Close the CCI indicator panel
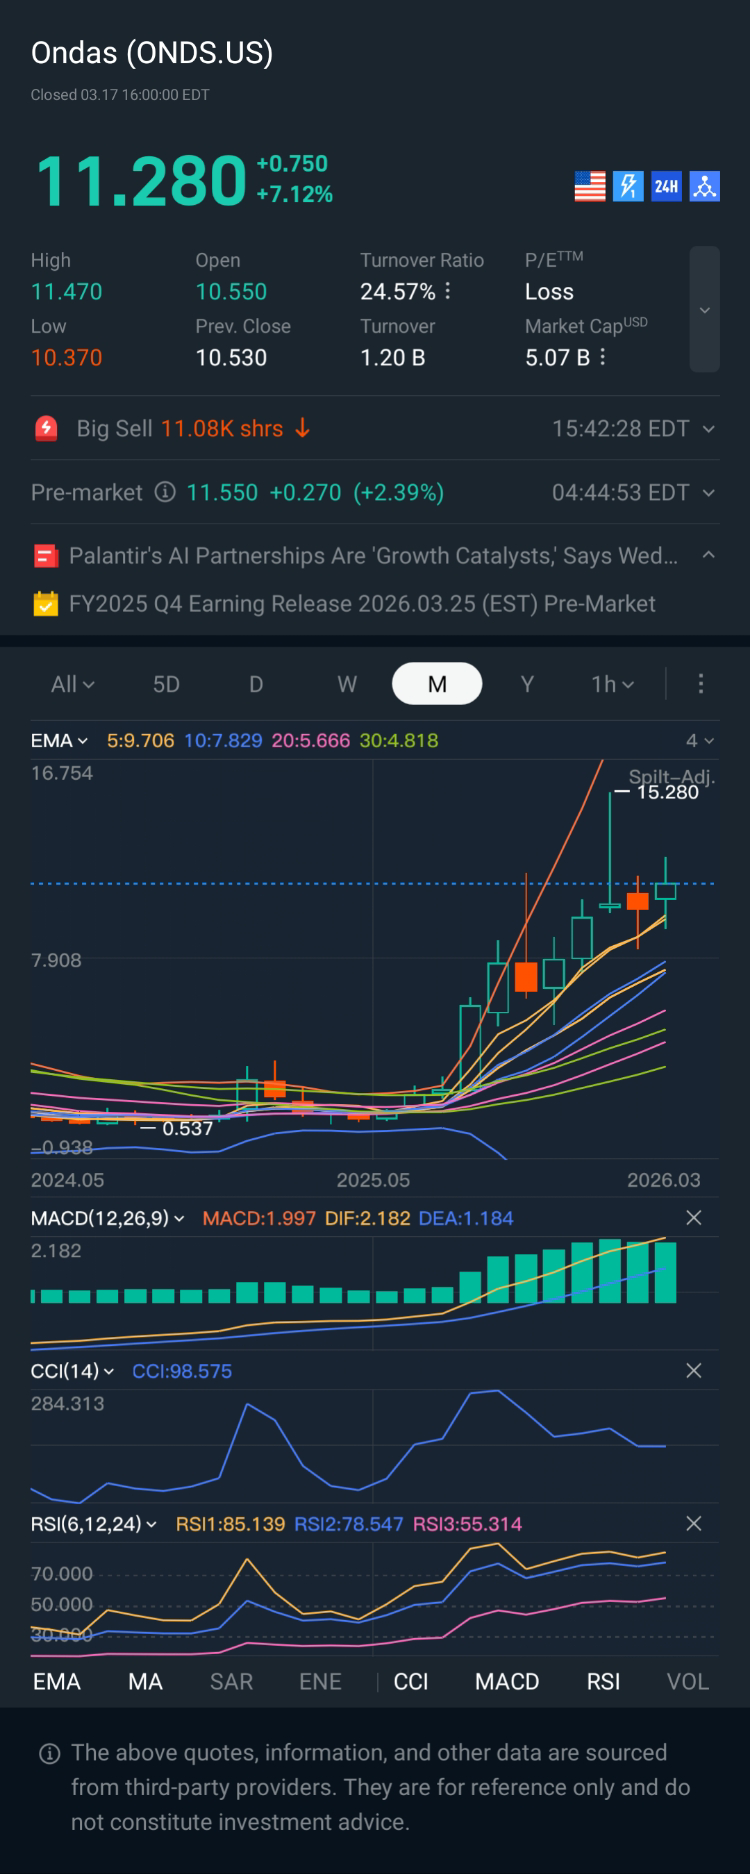 point(694,1371)
